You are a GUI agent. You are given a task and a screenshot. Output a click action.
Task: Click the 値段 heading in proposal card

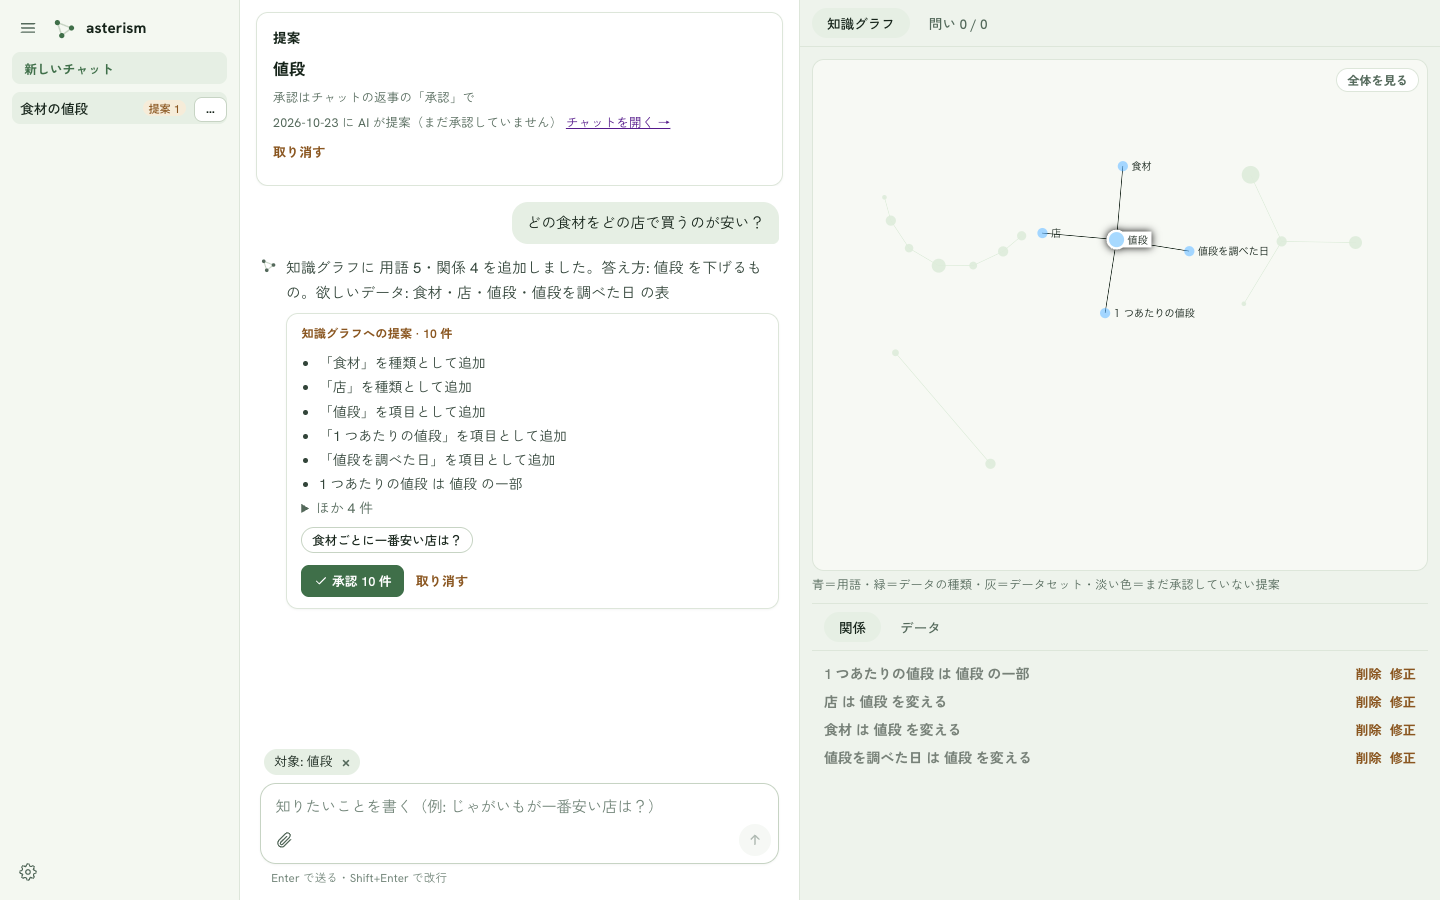click(289, 69)
